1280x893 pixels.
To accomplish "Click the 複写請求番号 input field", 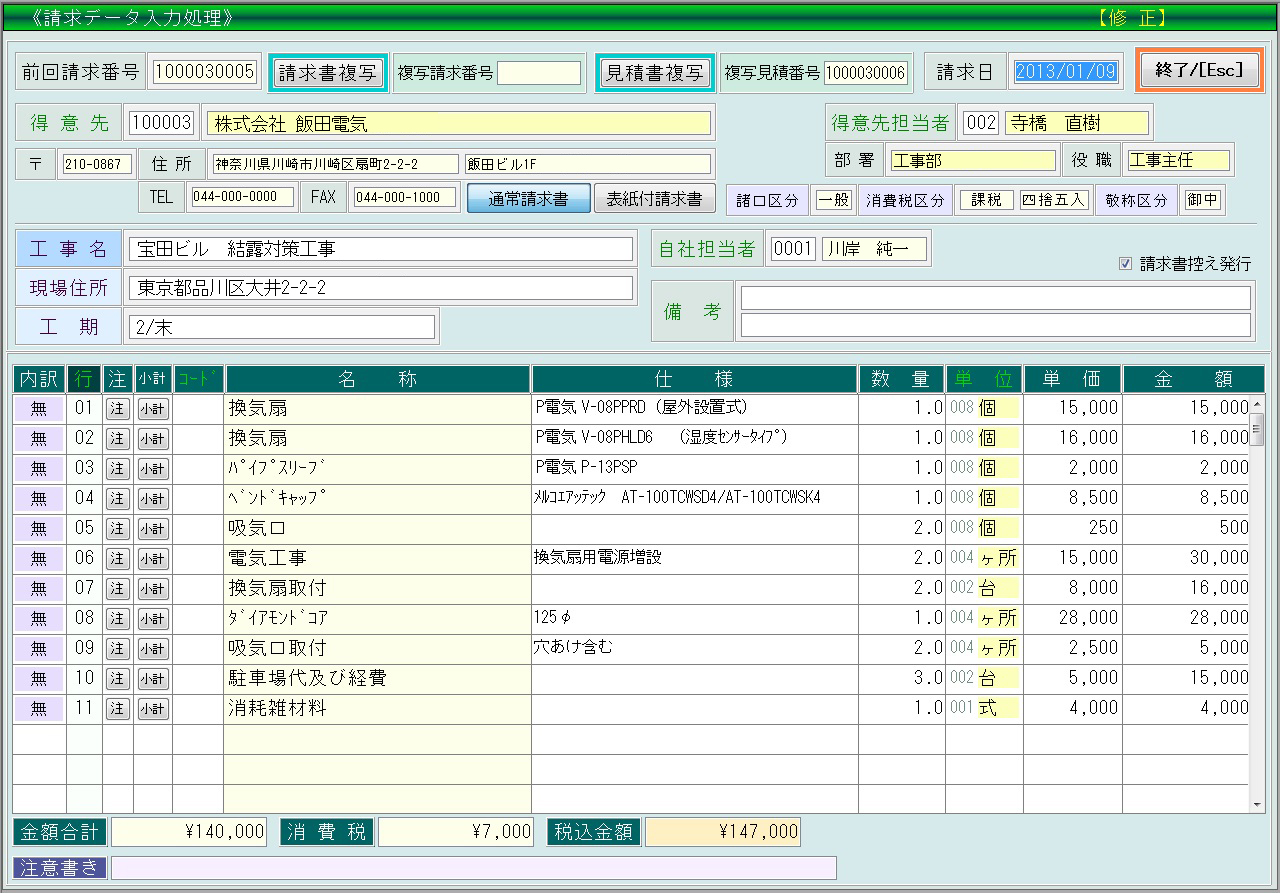I will coord(539,73).
